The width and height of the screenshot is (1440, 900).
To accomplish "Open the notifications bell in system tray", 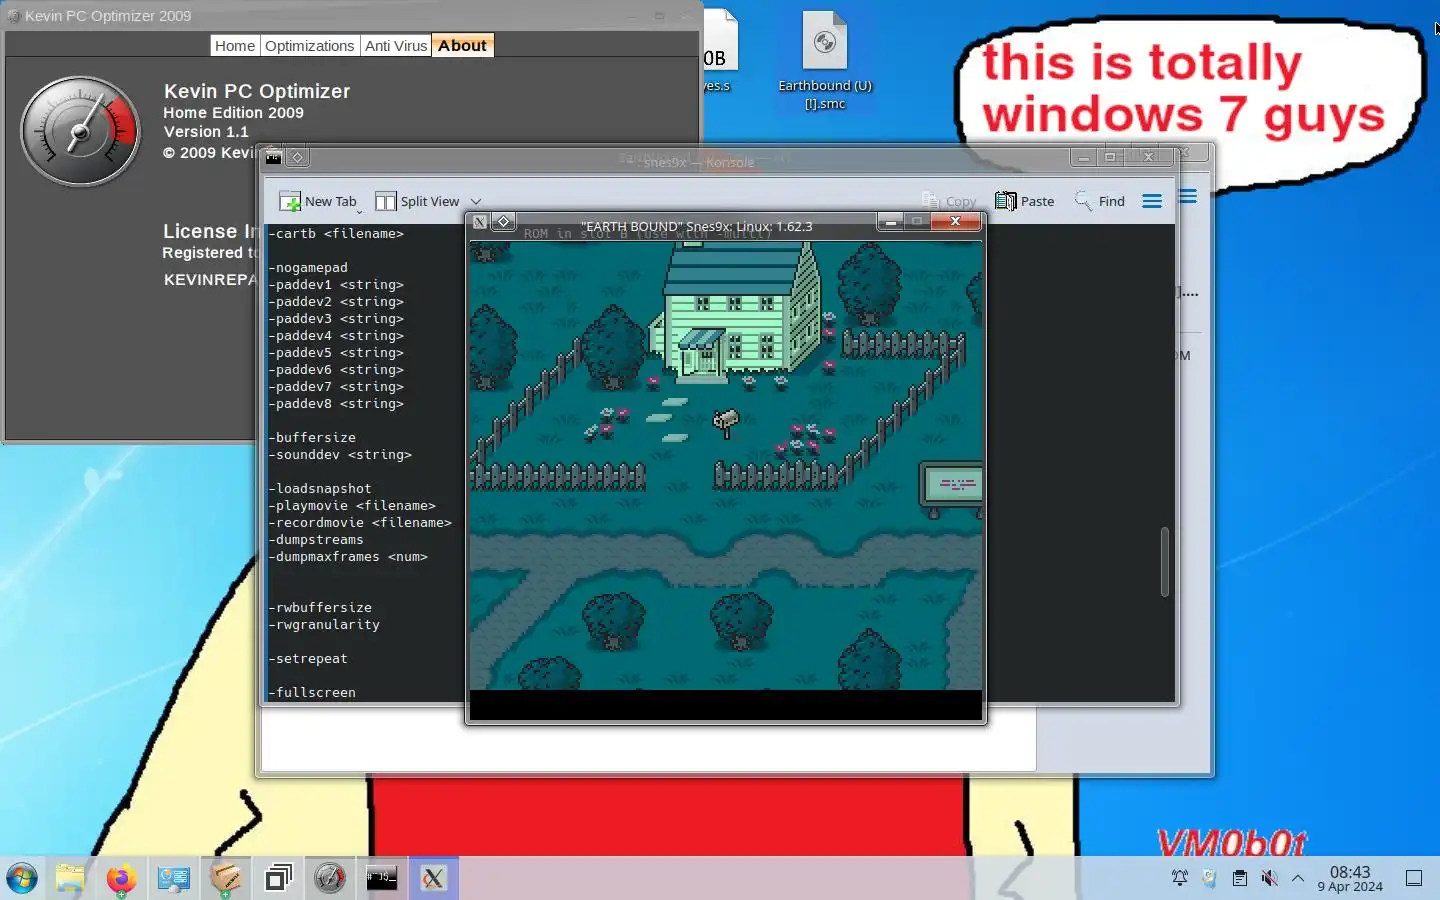I will click(1180, 878).
